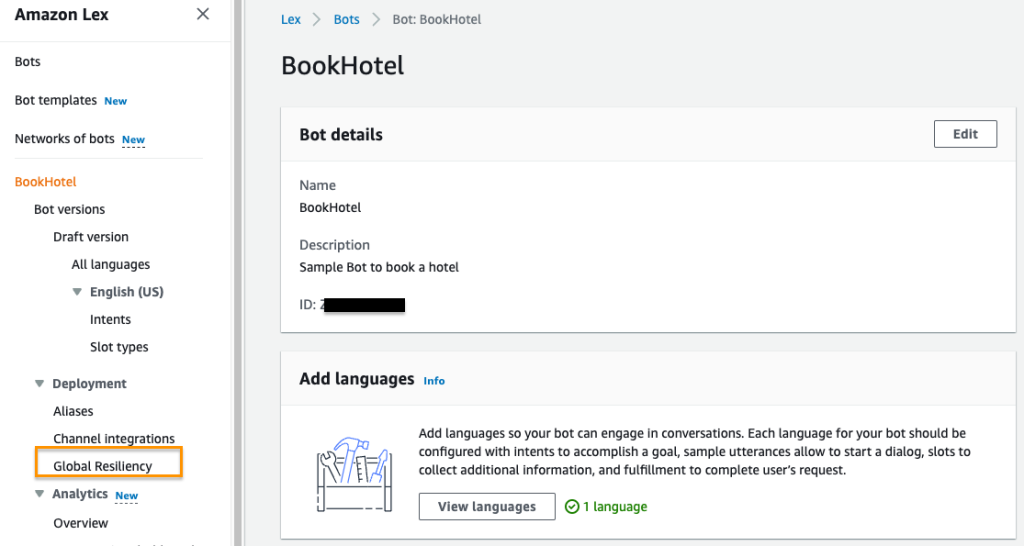Select Draft version under Bot versions
This screenshot has width=1024, height=546.
coord(91,237)
